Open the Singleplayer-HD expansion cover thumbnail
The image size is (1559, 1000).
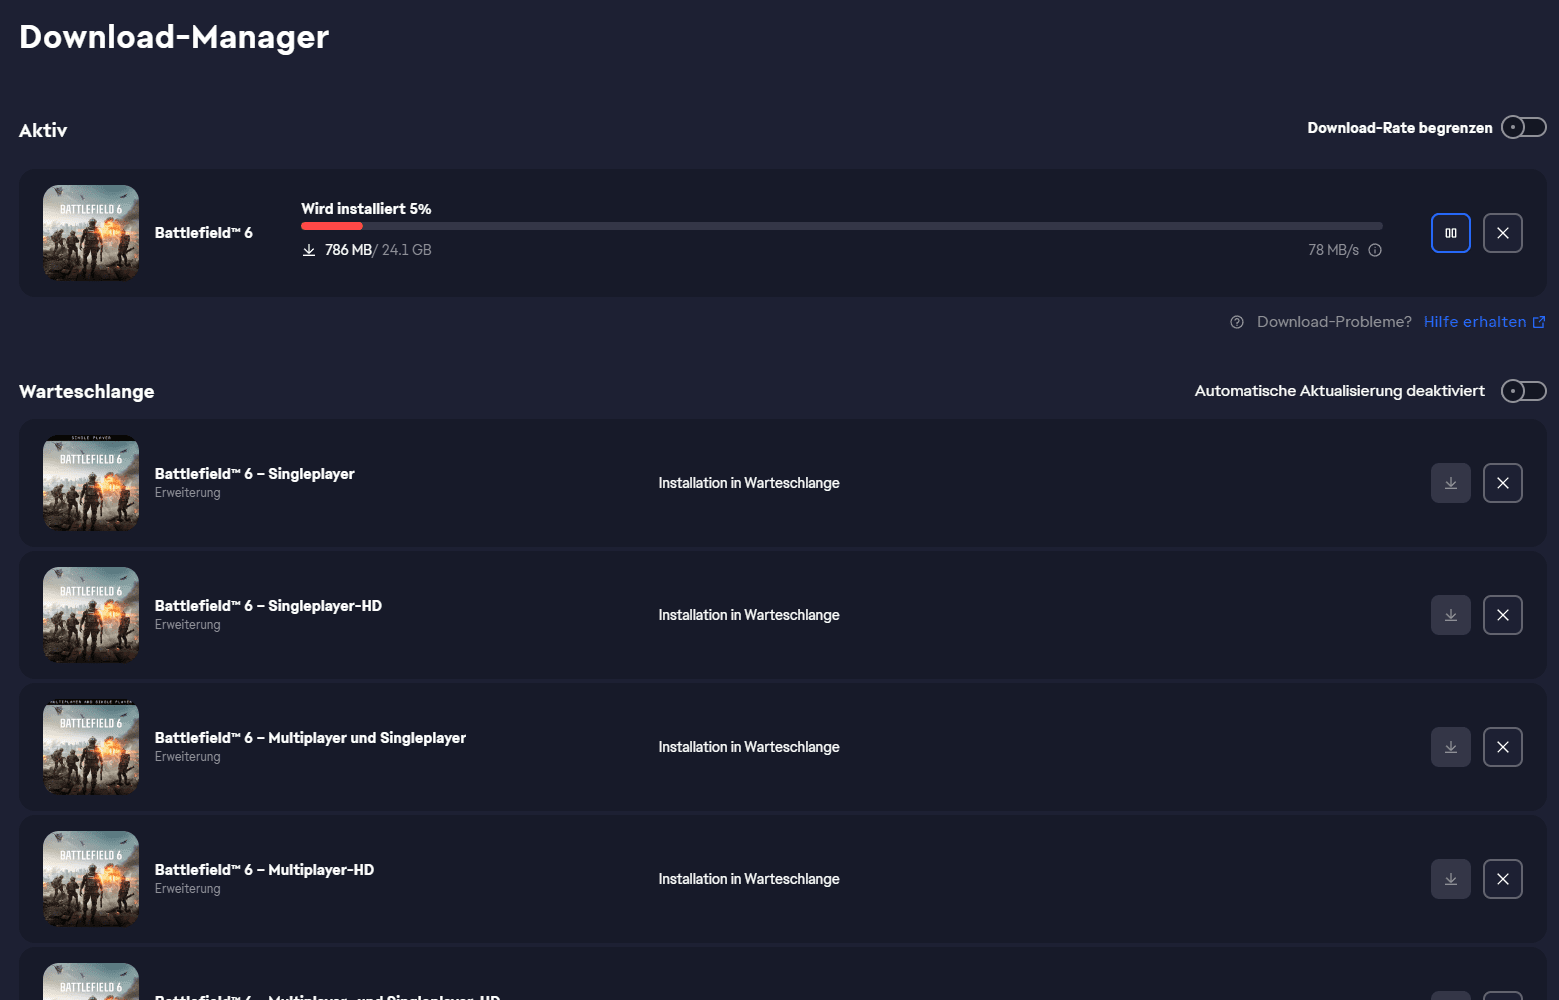[91, 615]
